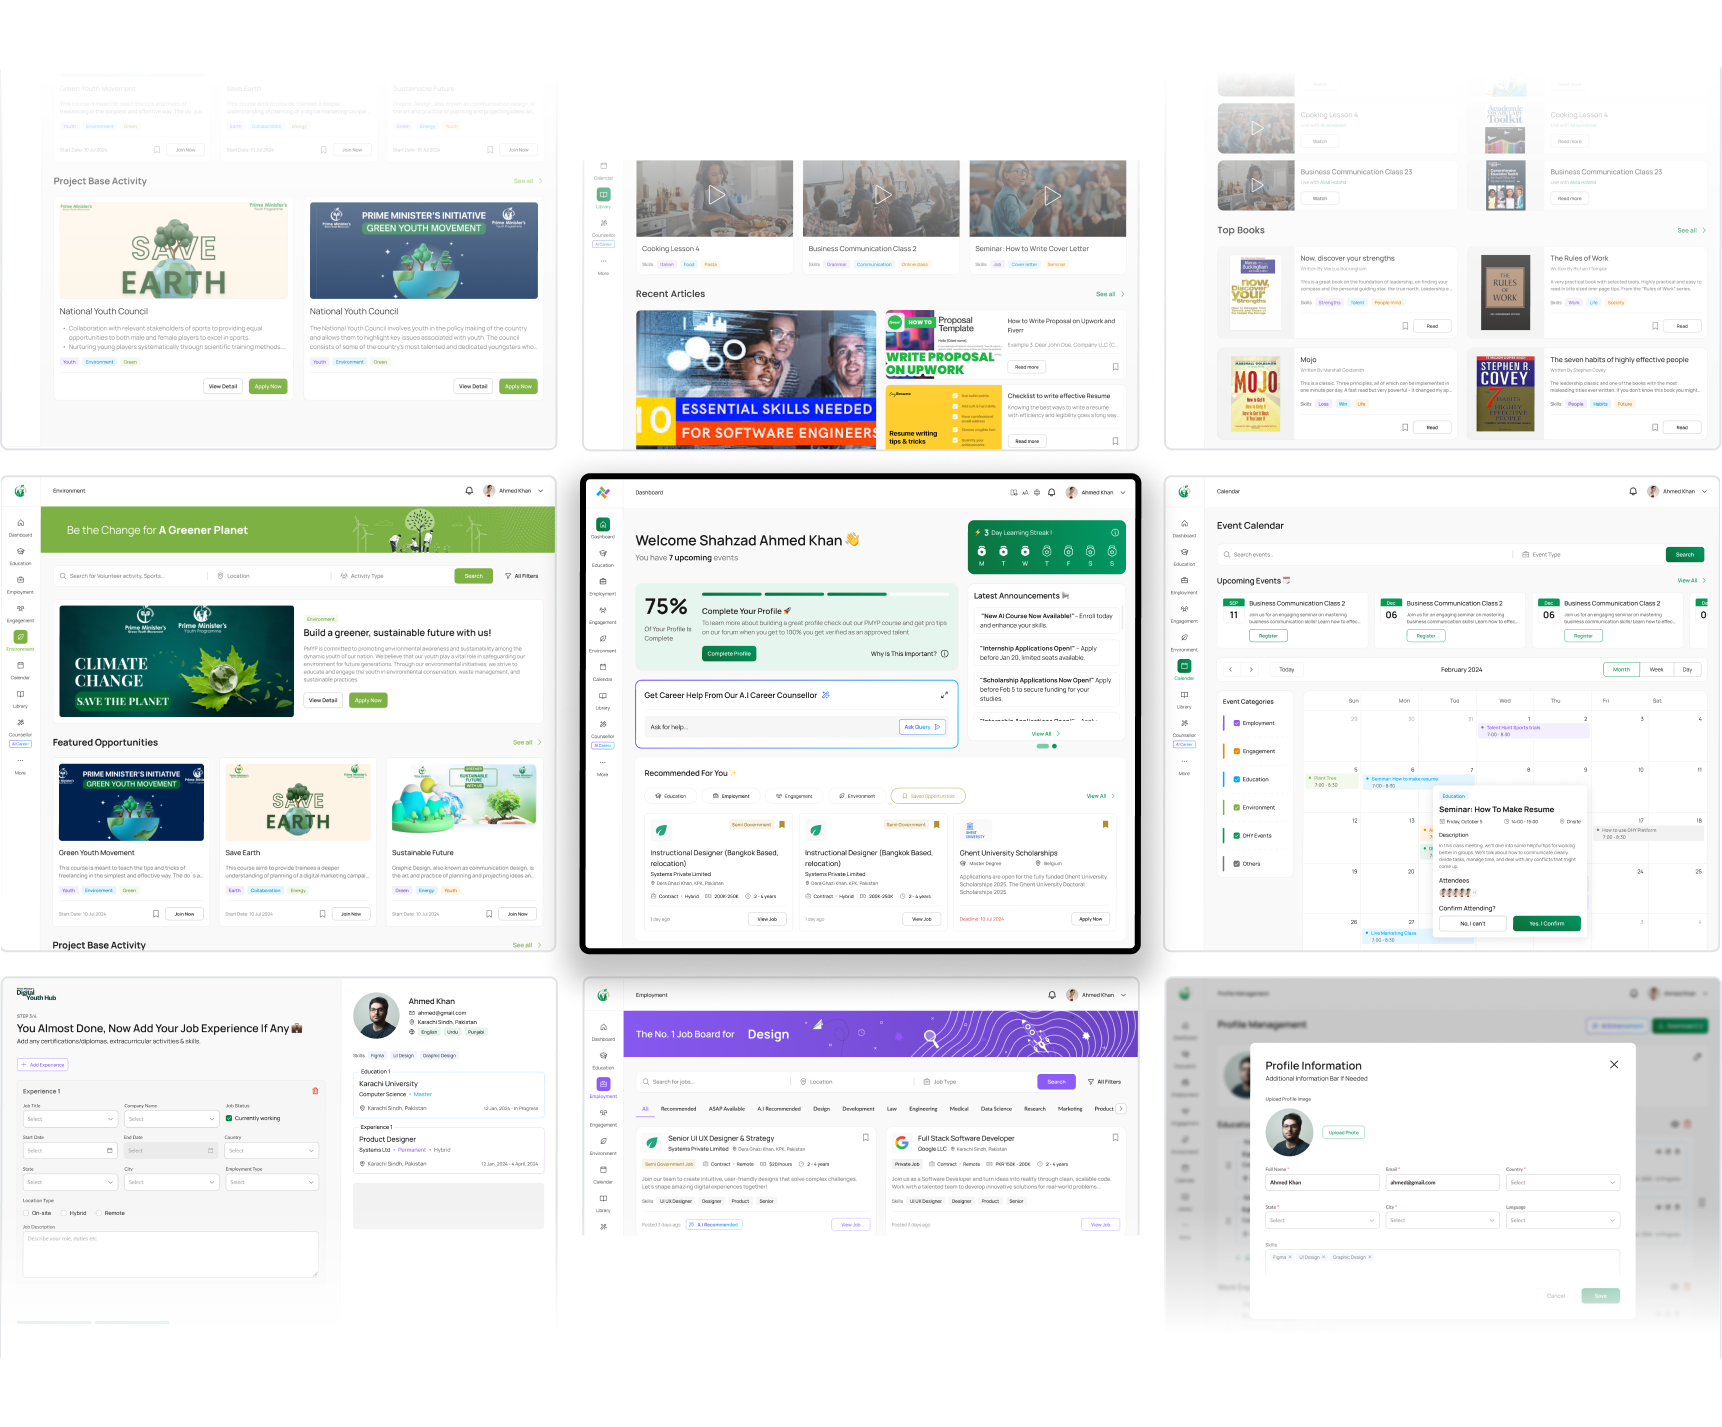Bookmark the Ghent University Scholarships card
The width and height of the screenshot is (1722, 1427).
click(x=1105, y=825)
